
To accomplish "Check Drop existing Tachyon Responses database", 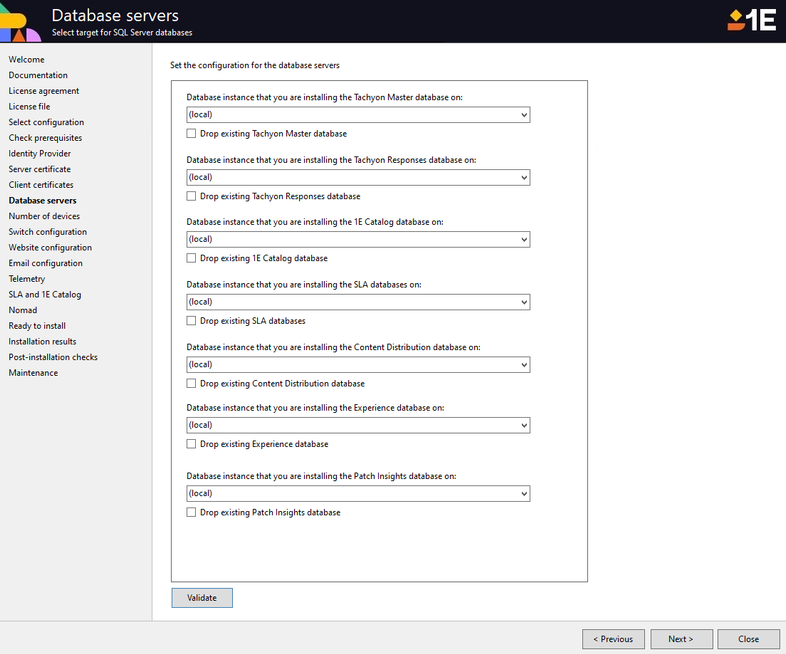I will click(x=191, y=196).
